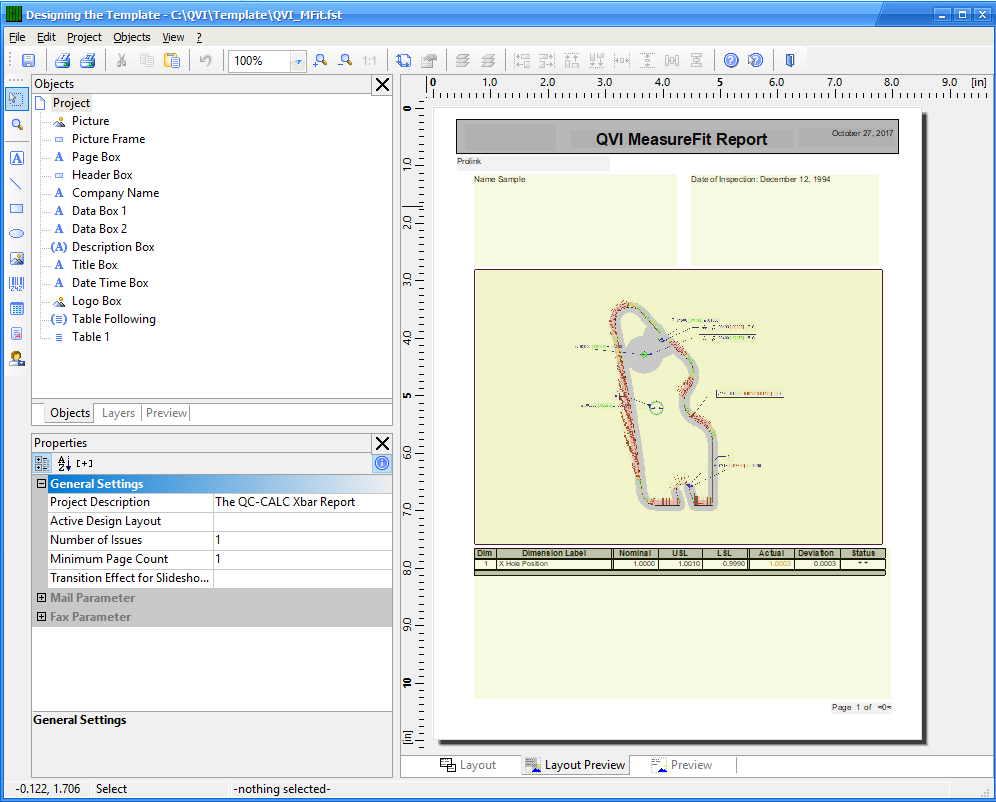Toggle the blue info icon in the Properties panel
Viewport: 996px width, 802px height.
pyautogui.click(x=382, y=464)
